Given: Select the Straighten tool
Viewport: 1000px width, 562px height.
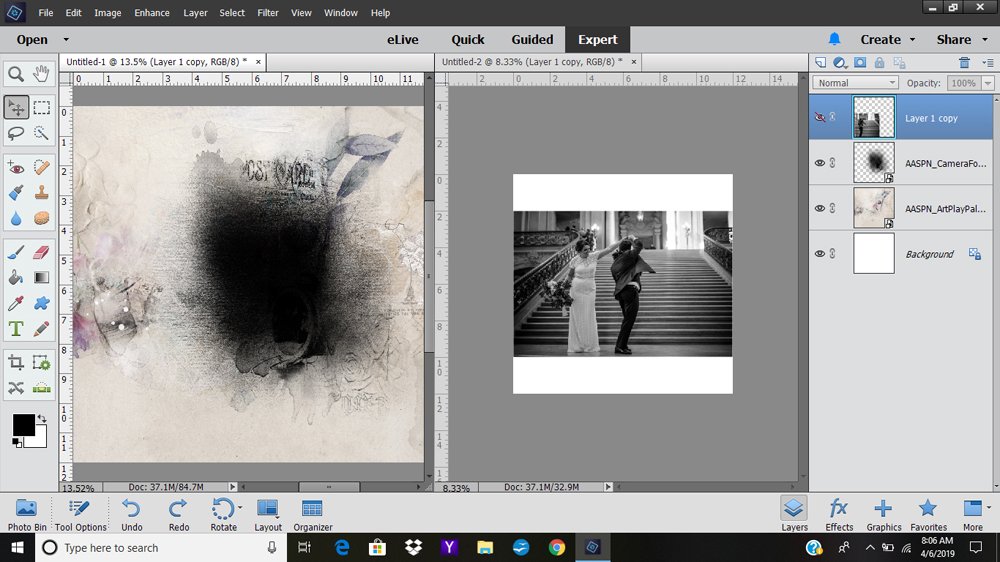Looking at the screenshot, I should [41, 388].
